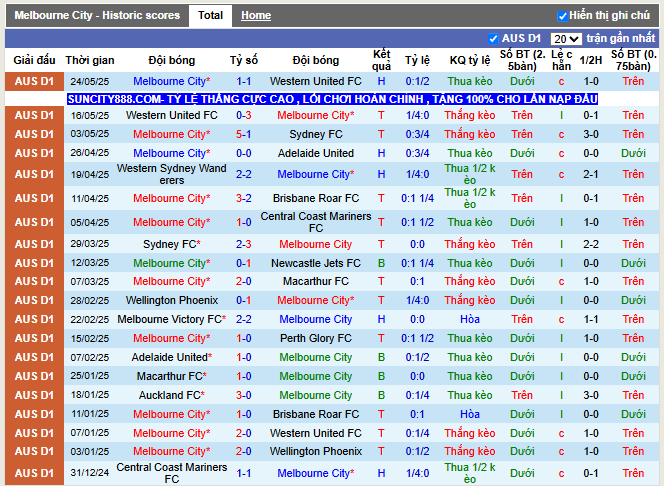Screen dimensions: 664x486
Task: Select the 0:1 1/4 odds on 11/04/25
Action: pyautogui.click(x=417, y=198)
